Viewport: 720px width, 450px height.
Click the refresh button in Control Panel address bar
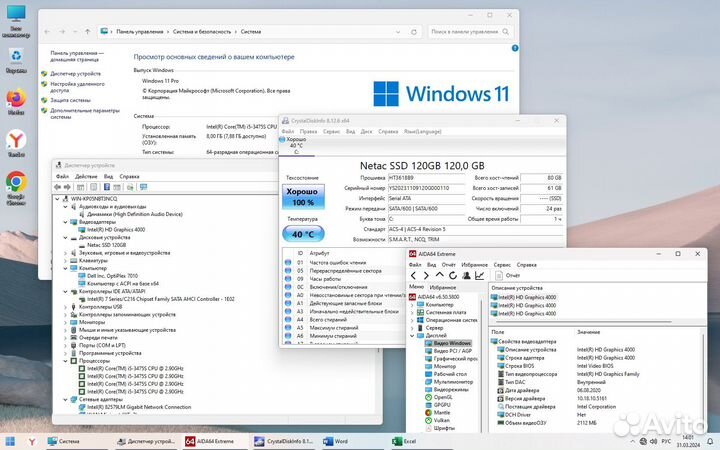[x=414, y=32]
